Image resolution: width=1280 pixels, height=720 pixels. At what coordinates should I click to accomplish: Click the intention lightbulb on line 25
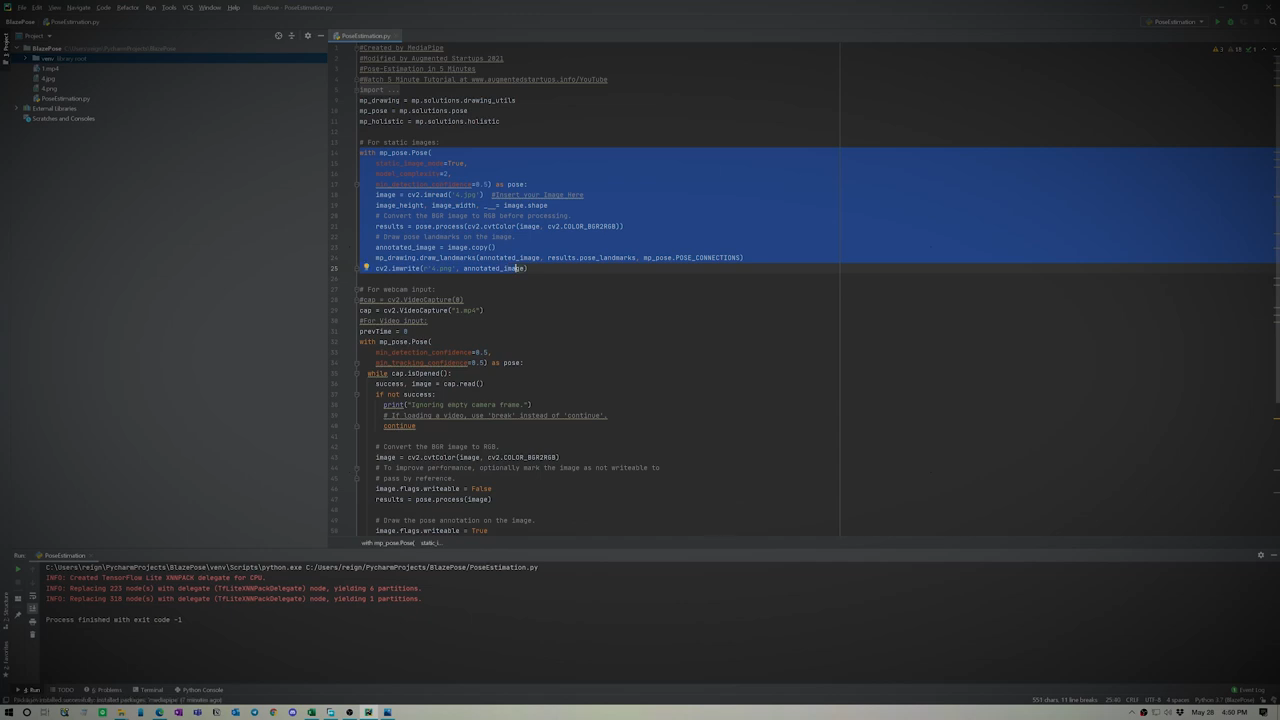click(366, 268)
